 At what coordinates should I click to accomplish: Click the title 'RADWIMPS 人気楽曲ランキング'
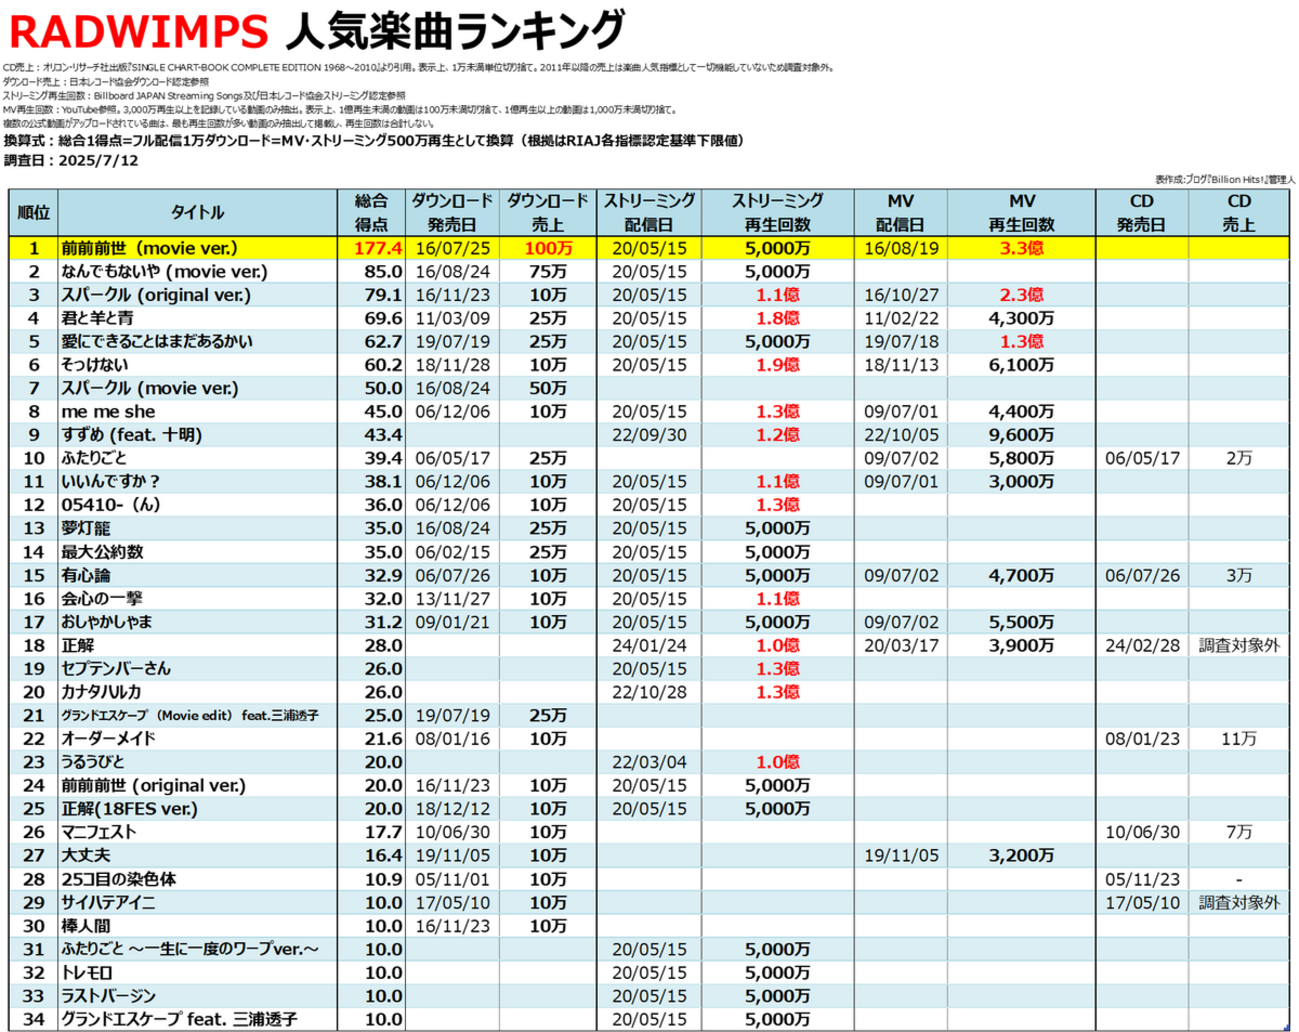[x=316, y=30]
